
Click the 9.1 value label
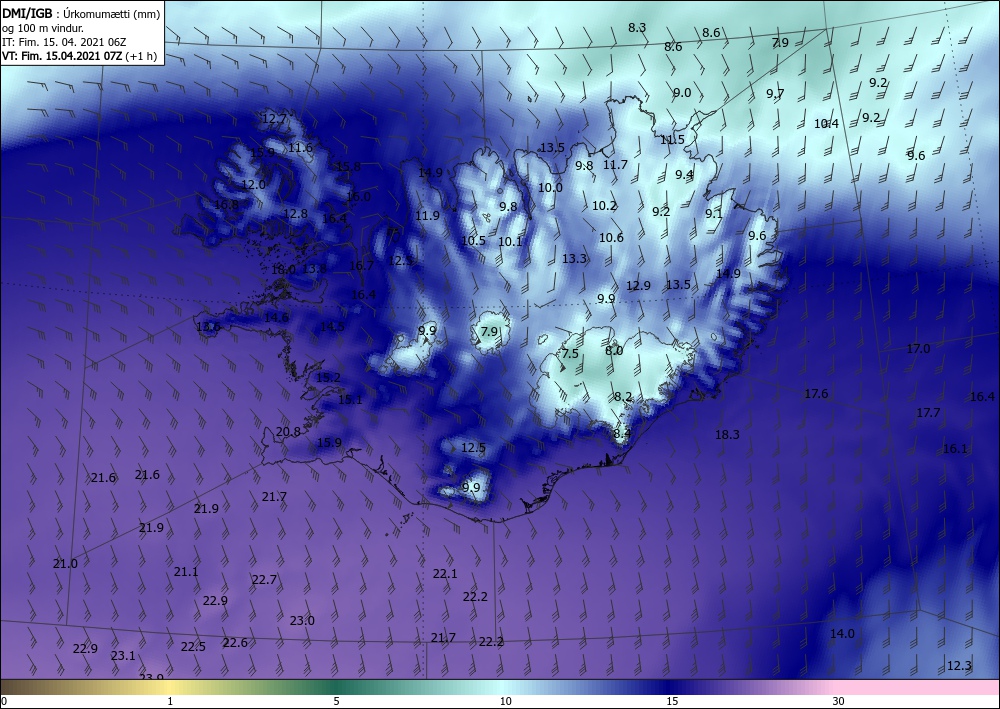[x=714, y=214]
